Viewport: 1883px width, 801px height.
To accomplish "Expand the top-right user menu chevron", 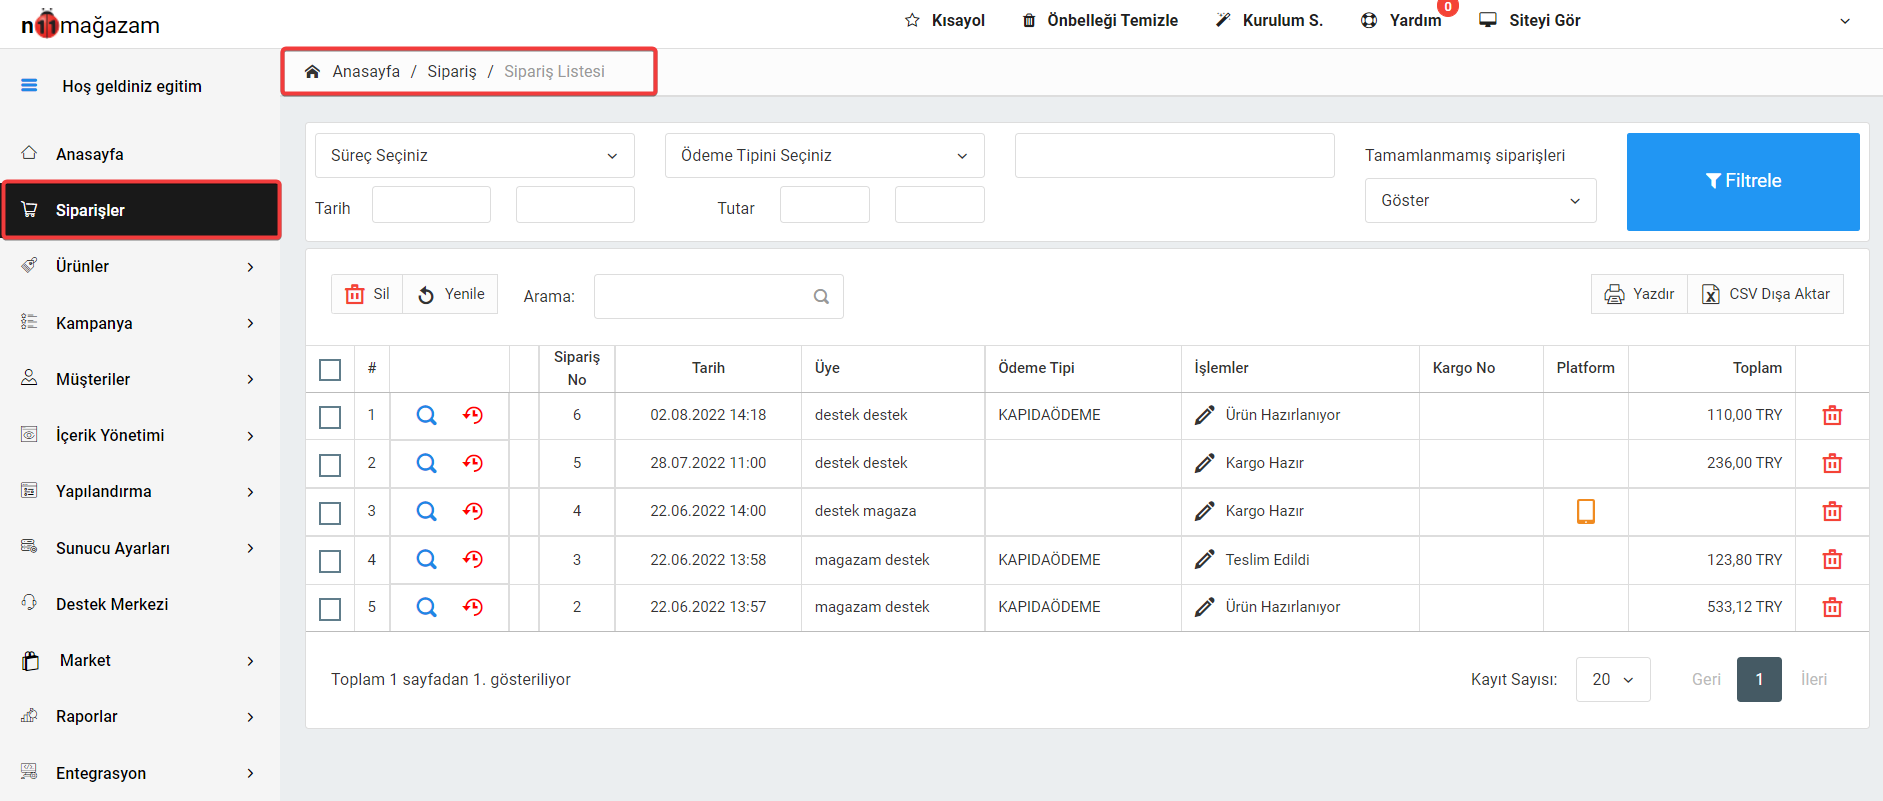I will (x=1845, y=21).
